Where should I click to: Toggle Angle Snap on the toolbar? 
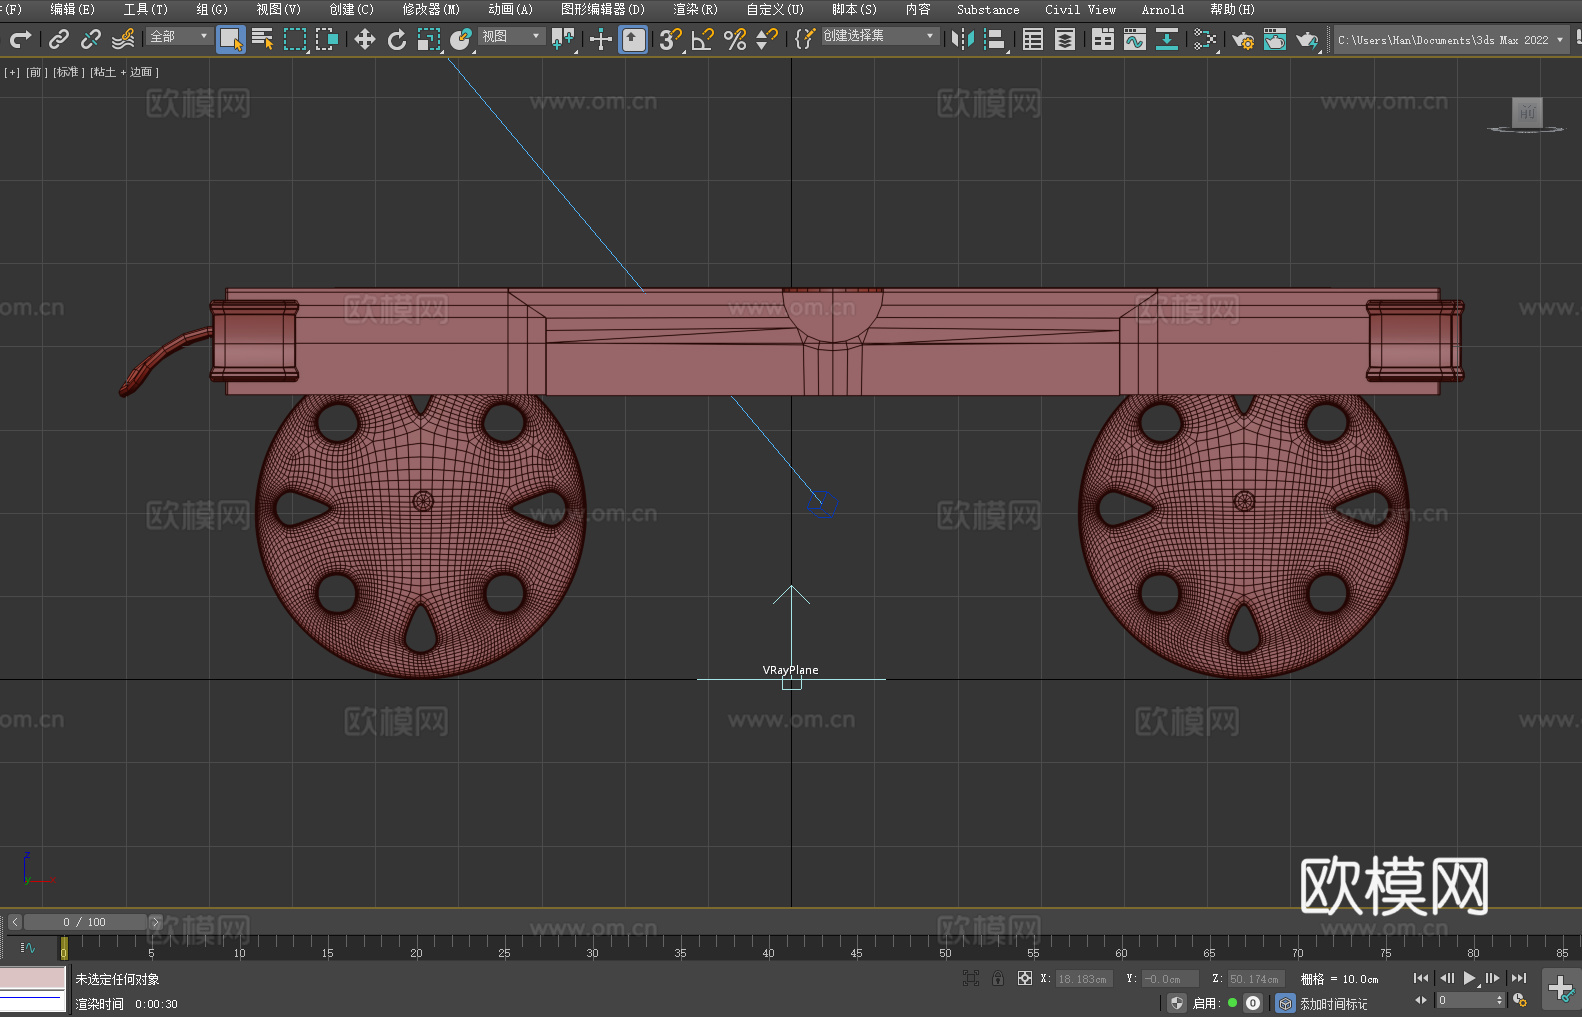[702, 39]
